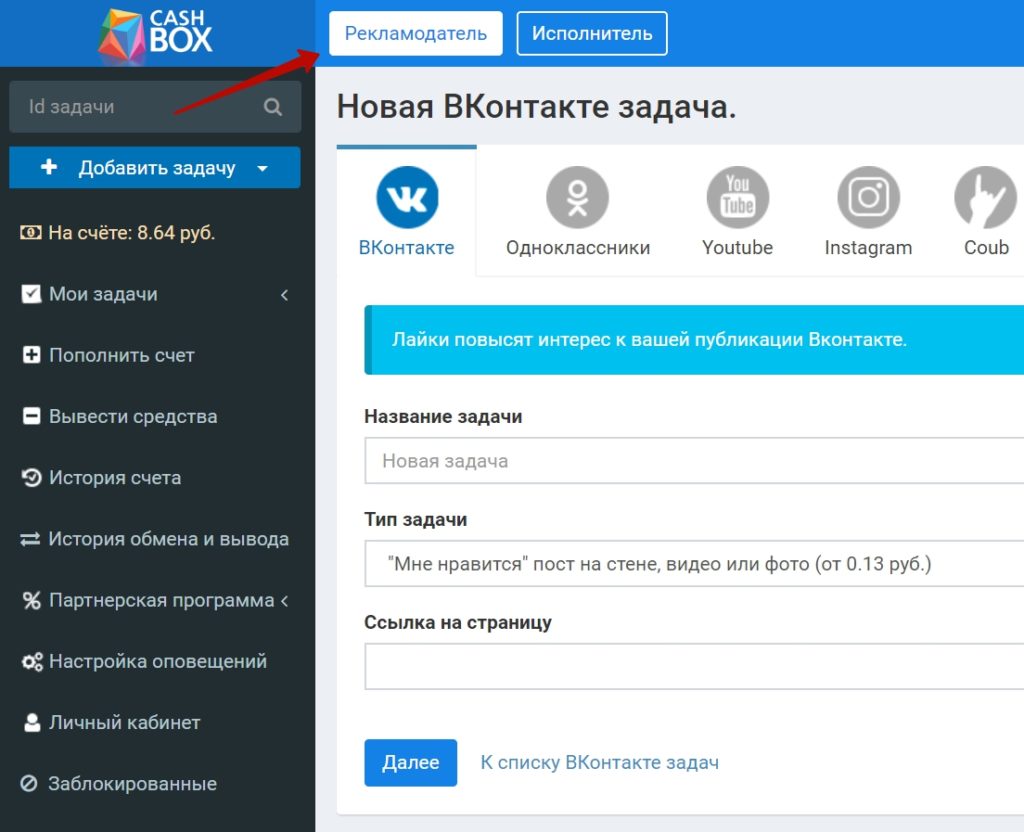1024x832 pixels.
Task: Switch to Исполнитель mode
Action: pyautogui.click(x=592, y=33)
